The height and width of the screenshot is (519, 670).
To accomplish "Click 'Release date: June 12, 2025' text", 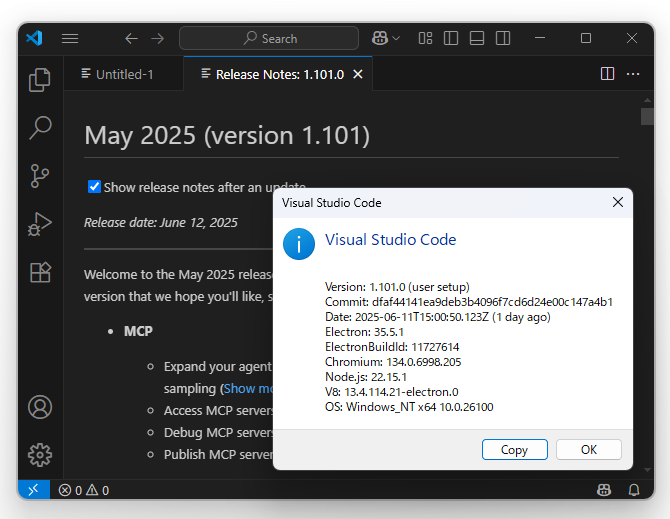I will click(161, 223).
